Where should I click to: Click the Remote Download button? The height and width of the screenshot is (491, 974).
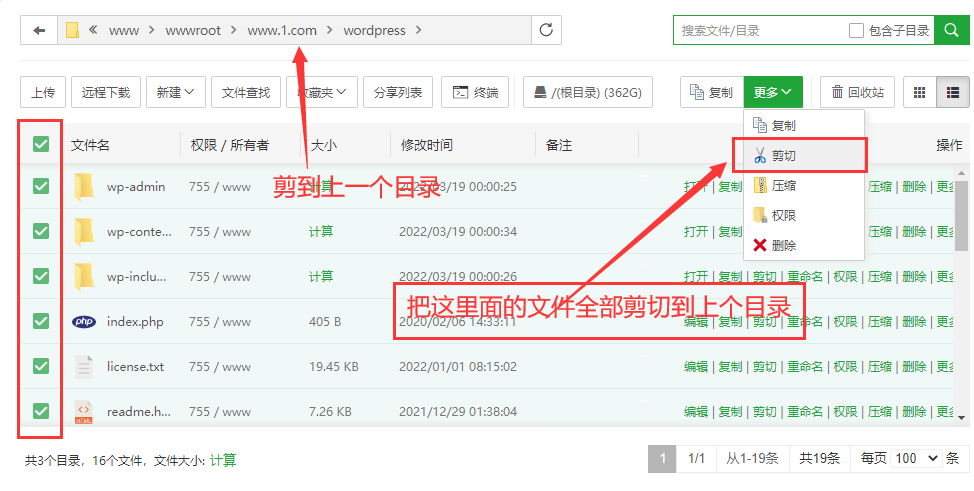click(106, 93)
